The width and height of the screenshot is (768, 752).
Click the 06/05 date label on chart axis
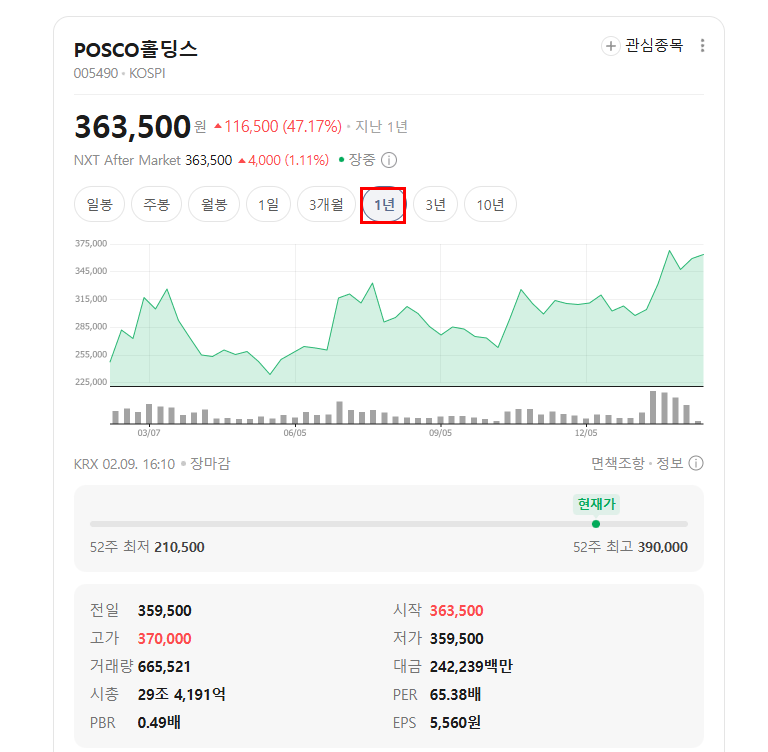click(x=295, y=433)
